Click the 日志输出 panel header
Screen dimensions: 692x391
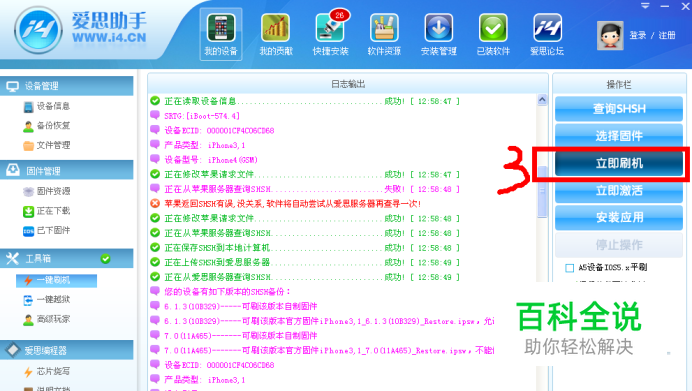point(348,84)
